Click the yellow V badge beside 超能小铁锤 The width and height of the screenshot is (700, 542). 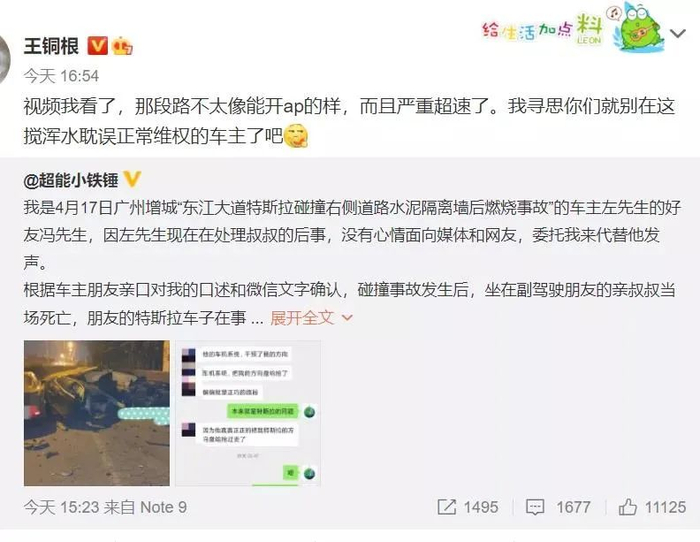click(132, 179)
